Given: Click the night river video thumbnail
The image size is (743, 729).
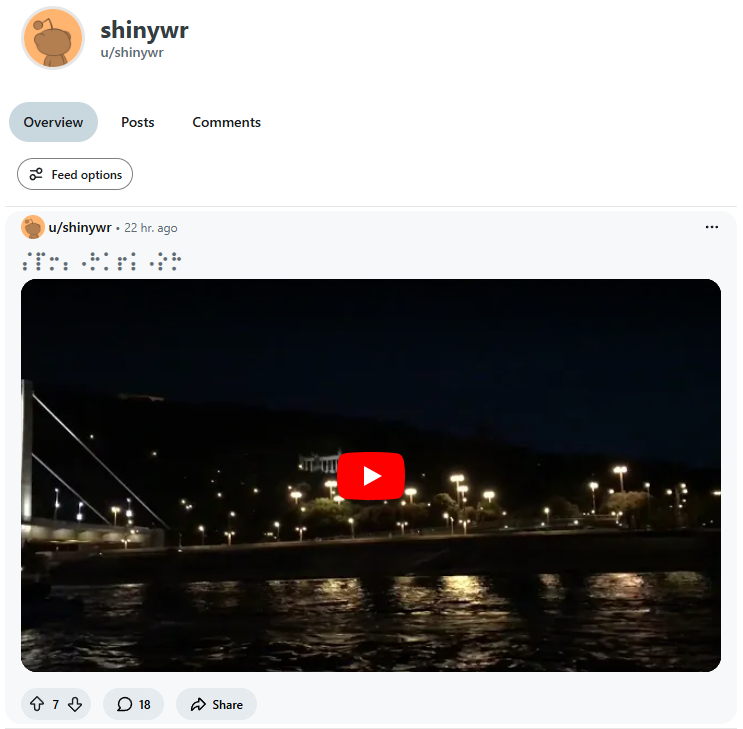Looking at the screenshot, I should click(371, 475).
